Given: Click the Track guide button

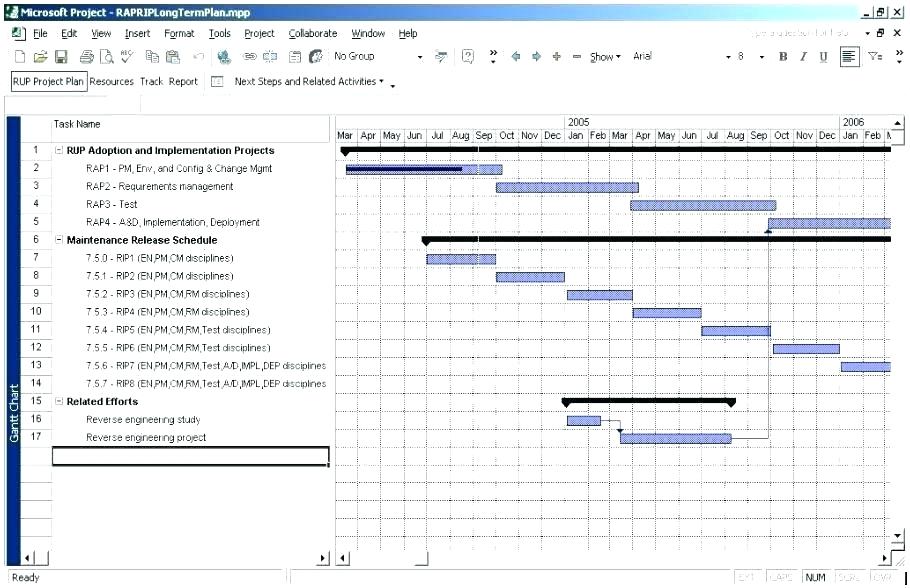Looking at the screenshot, I should tap(151, 82).
